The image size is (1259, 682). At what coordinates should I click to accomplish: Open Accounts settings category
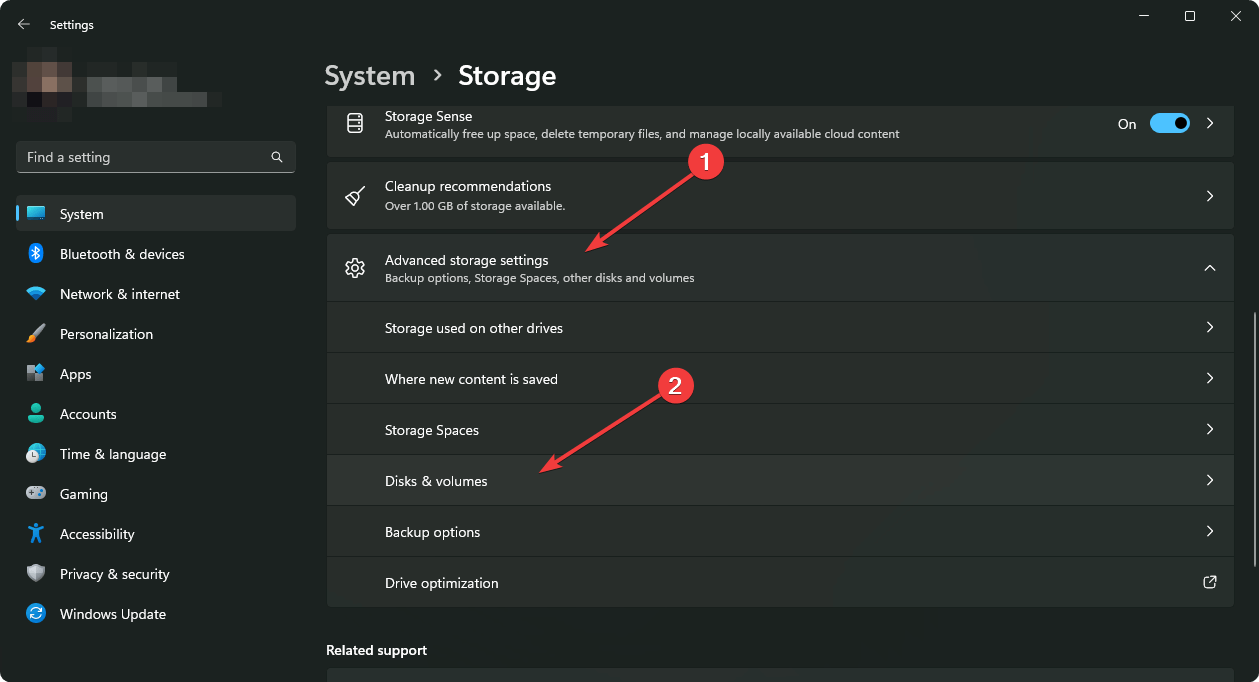click(x=156, y=414)
